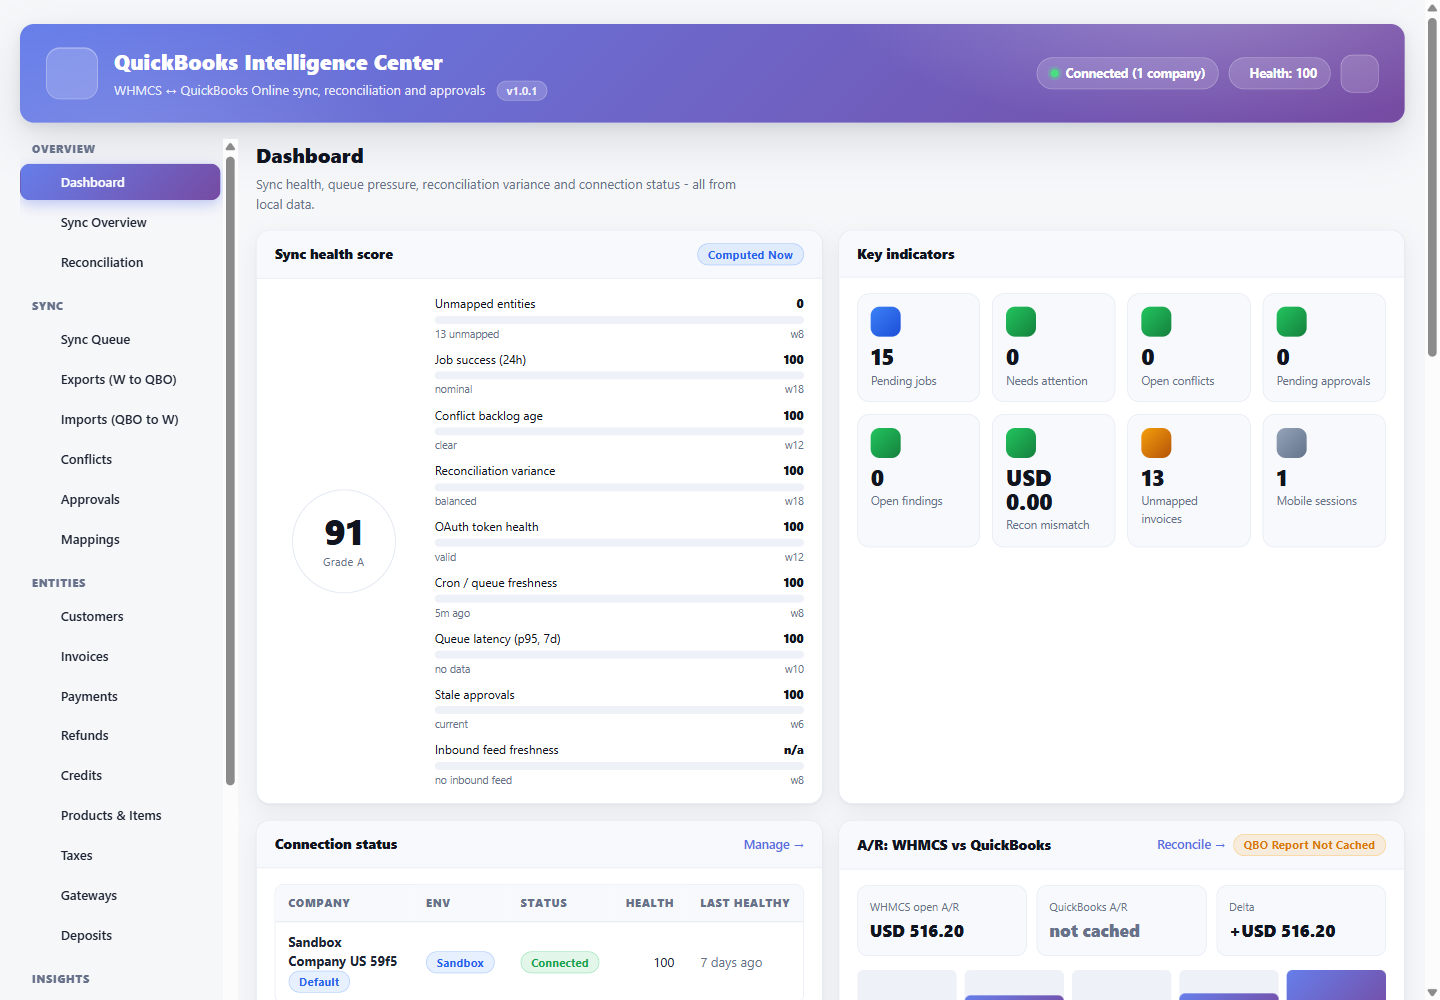Open Gateways entity page

120,895
